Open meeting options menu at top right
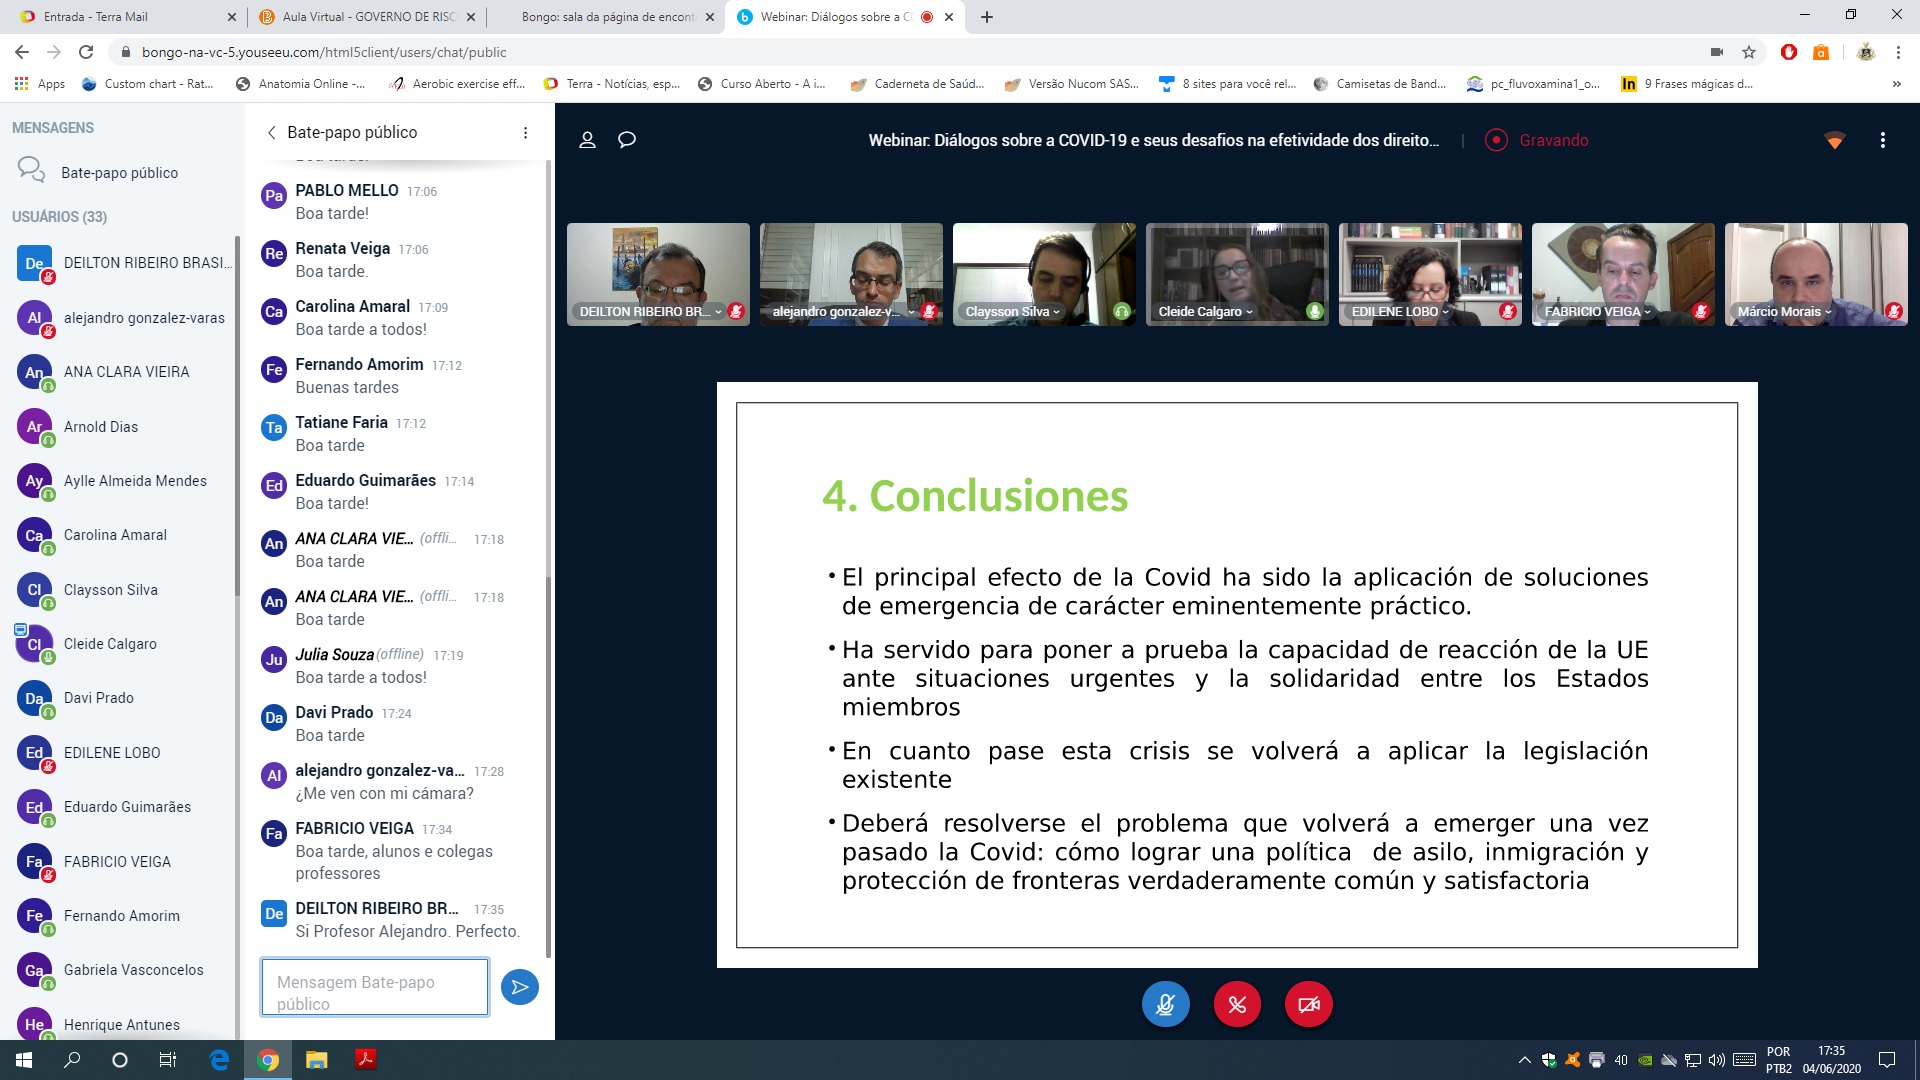 pos(1882,141)
